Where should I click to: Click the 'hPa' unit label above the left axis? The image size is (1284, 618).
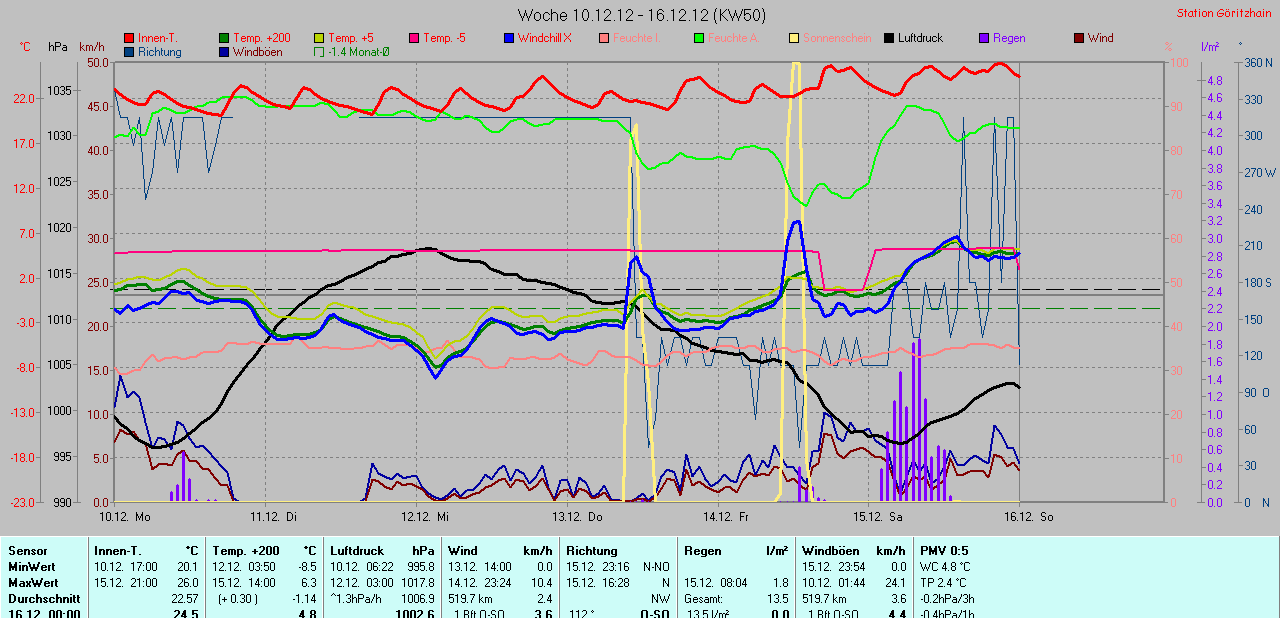coord(57,47)
